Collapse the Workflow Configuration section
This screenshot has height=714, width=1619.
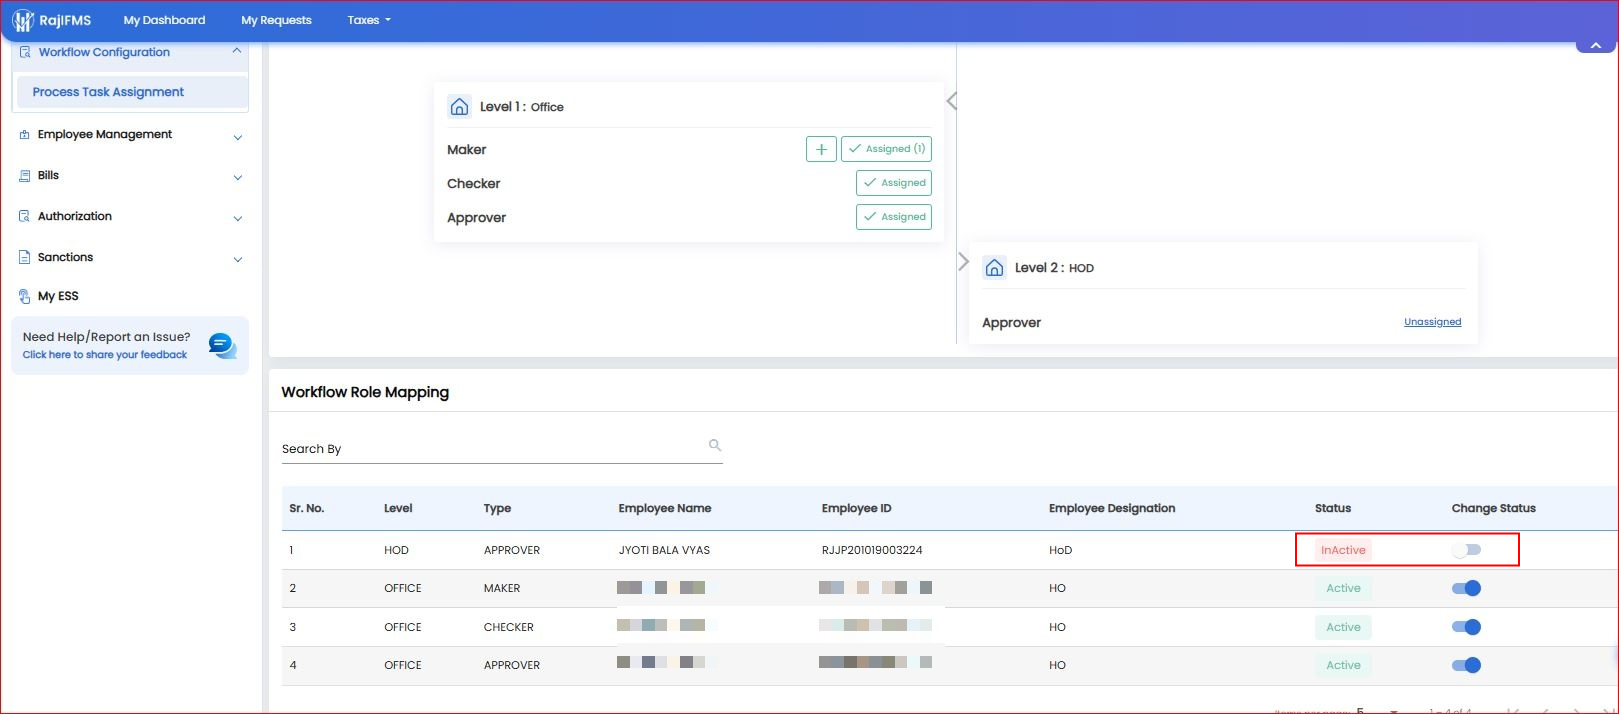click(x=237, y=51)
